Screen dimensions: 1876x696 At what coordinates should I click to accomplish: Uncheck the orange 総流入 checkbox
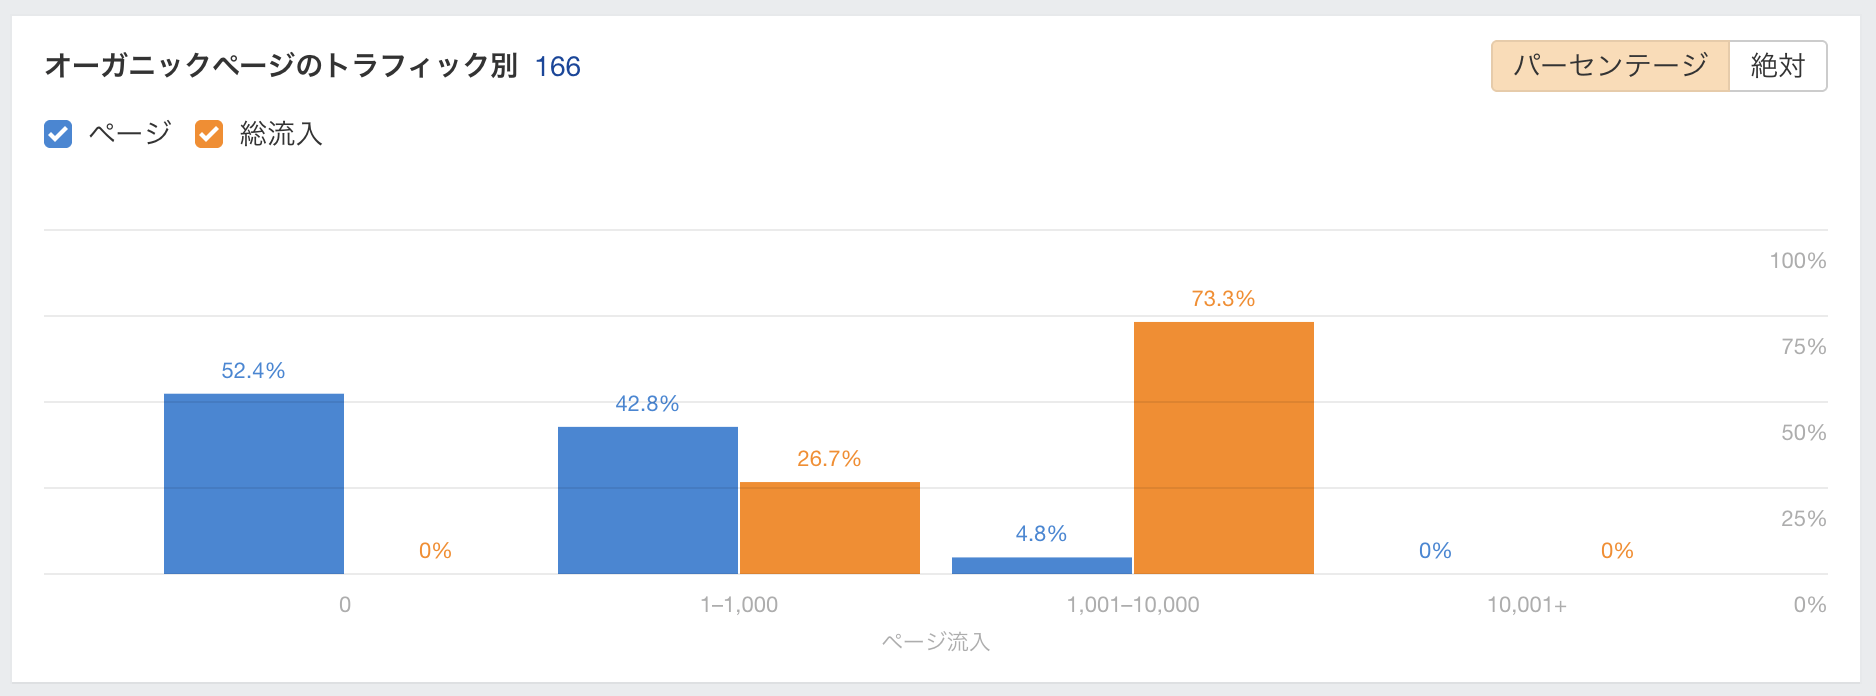(209, 134)
